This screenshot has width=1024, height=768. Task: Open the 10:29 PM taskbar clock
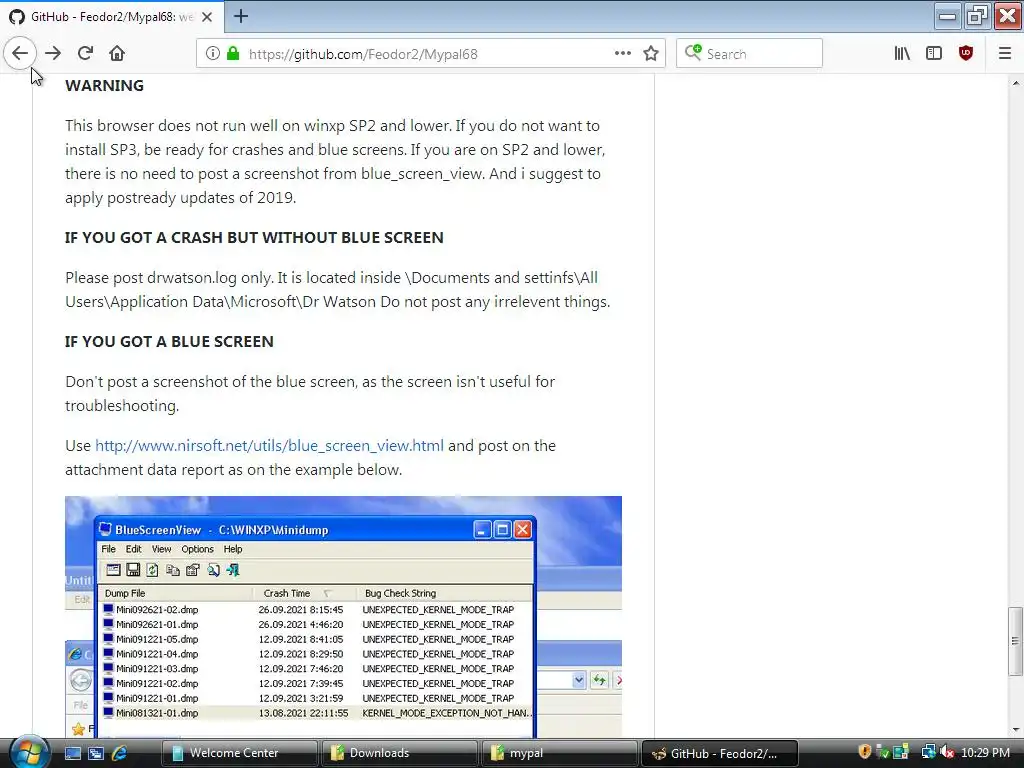(x=985, y=753)
